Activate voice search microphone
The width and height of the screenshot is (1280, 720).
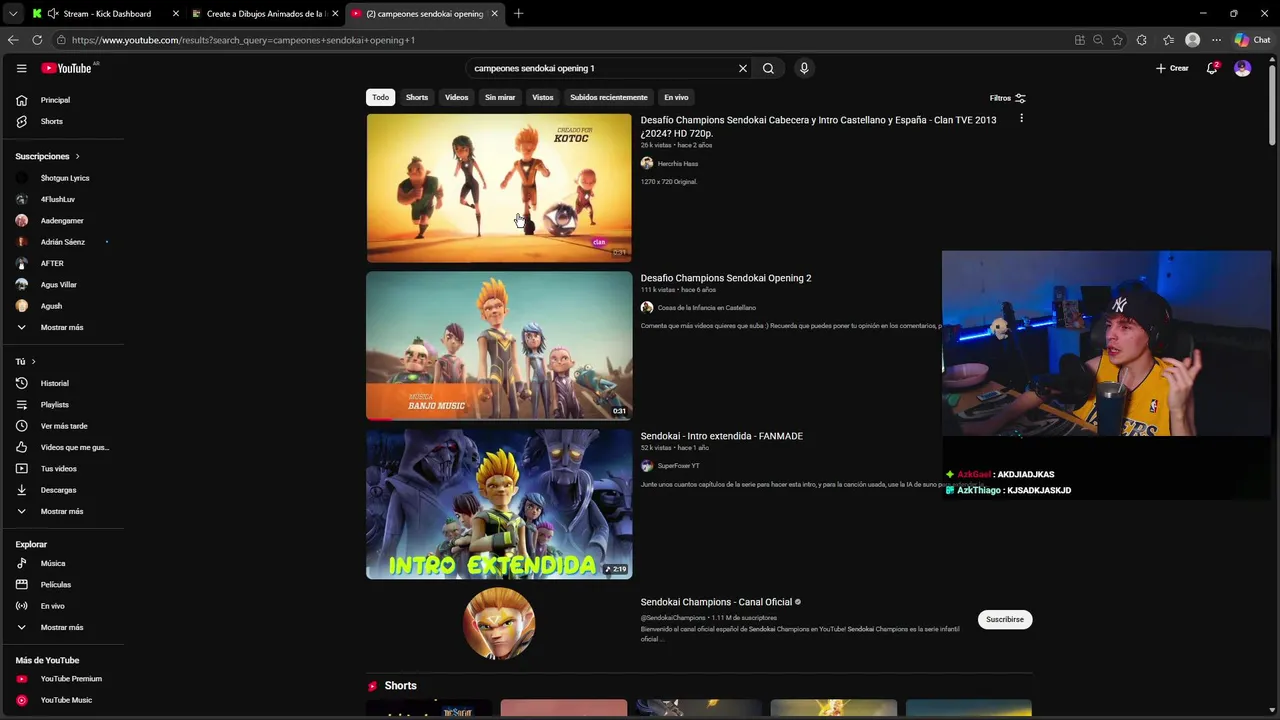tap(804, 68)
